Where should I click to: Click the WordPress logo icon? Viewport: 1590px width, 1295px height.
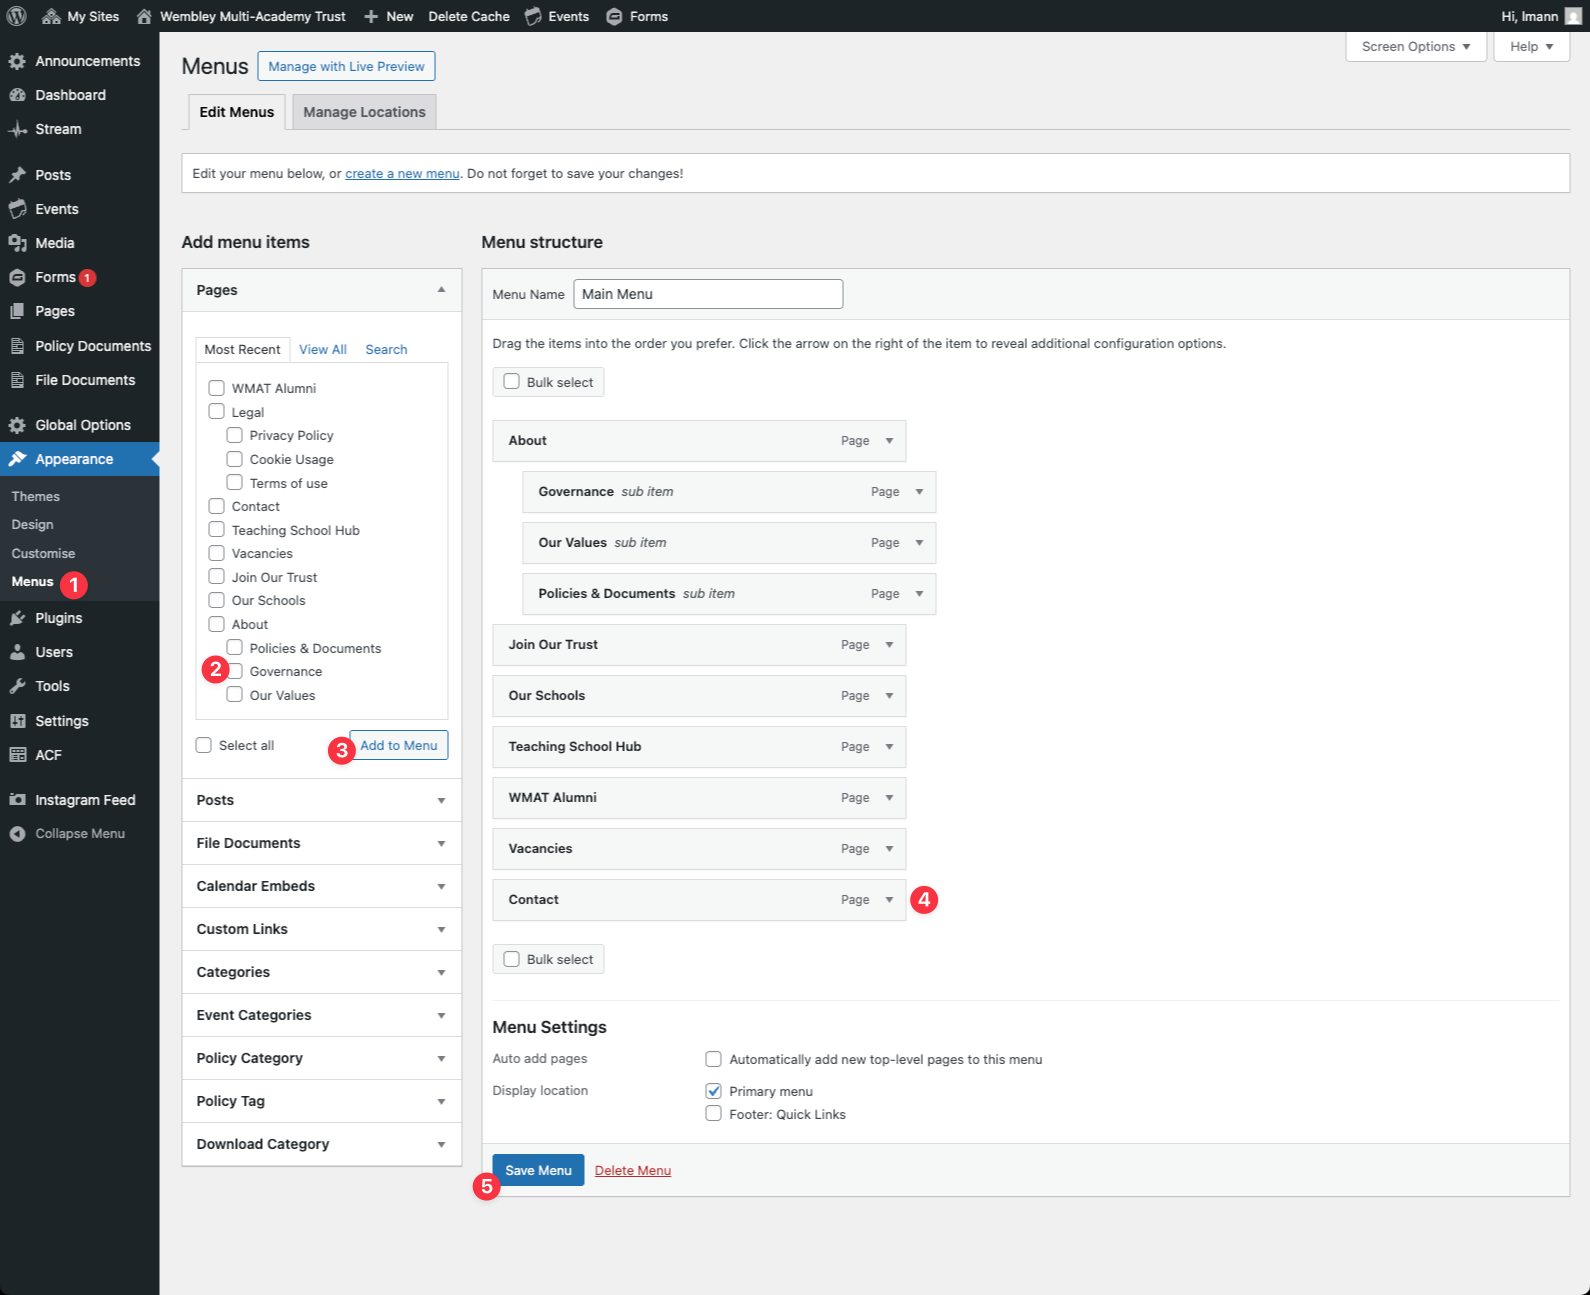pyautogui.click(x=17, y=16)
